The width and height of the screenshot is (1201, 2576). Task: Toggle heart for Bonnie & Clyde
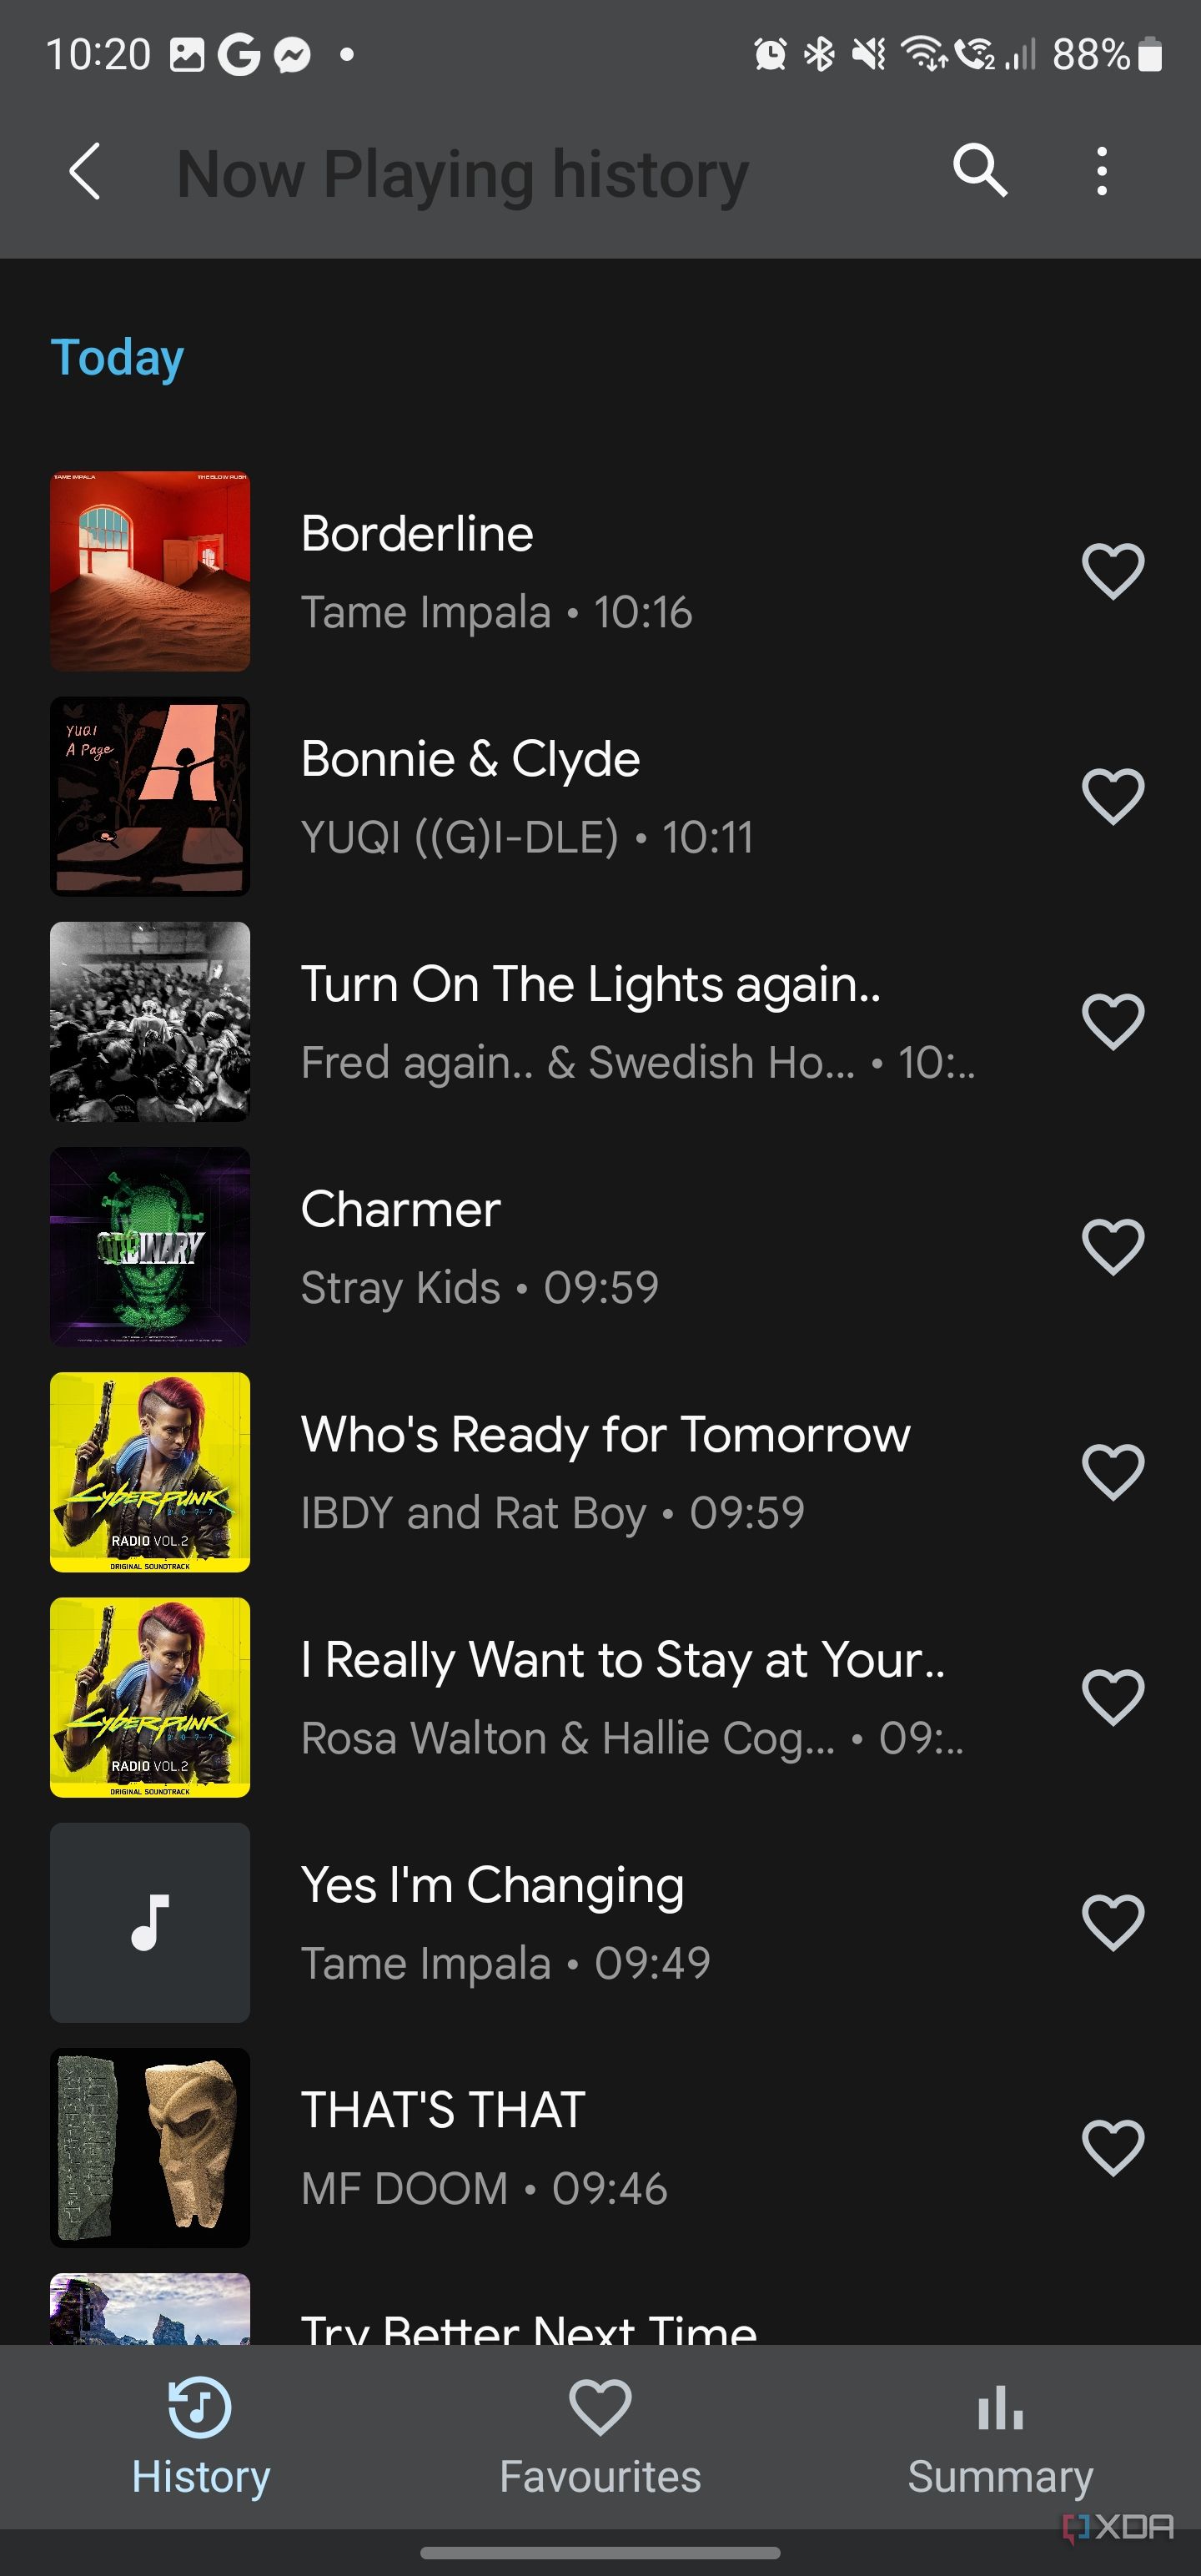(x=1112, y=797)
